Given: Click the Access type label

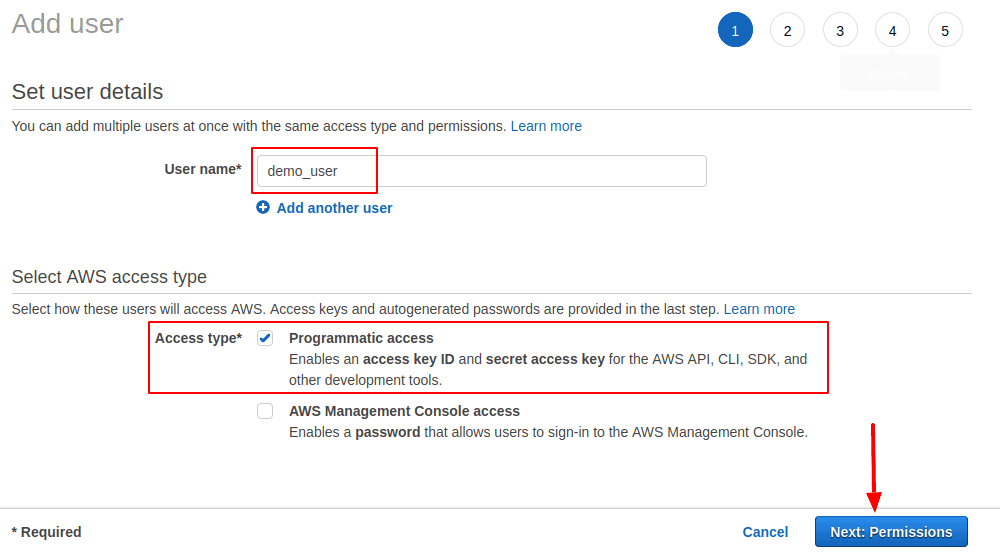Looking at the screenshot, I should point(198,338).
